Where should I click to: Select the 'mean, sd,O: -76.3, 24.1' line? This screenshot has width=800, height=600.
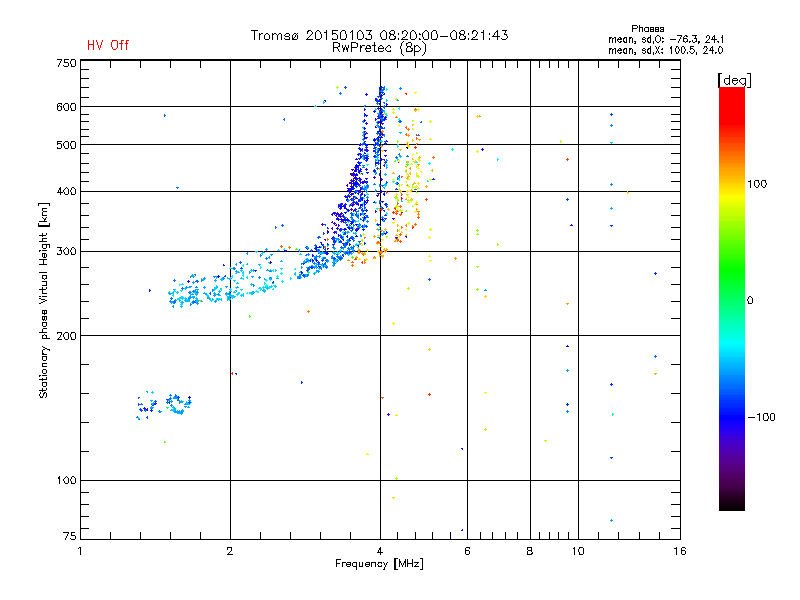666,39
